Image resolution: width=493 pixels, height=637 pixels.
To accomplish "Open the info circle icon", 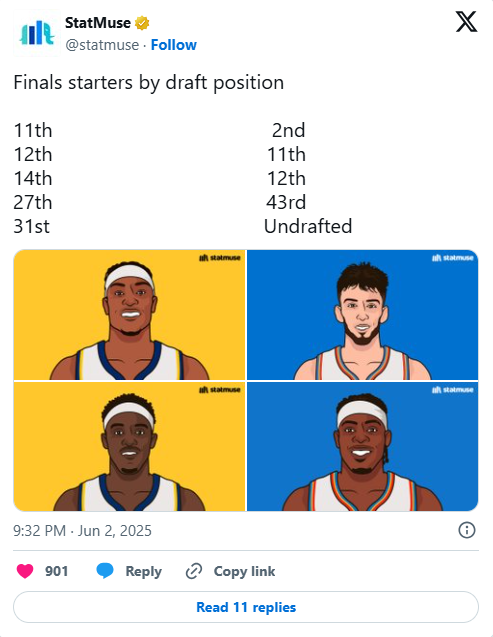I will 467,530.
